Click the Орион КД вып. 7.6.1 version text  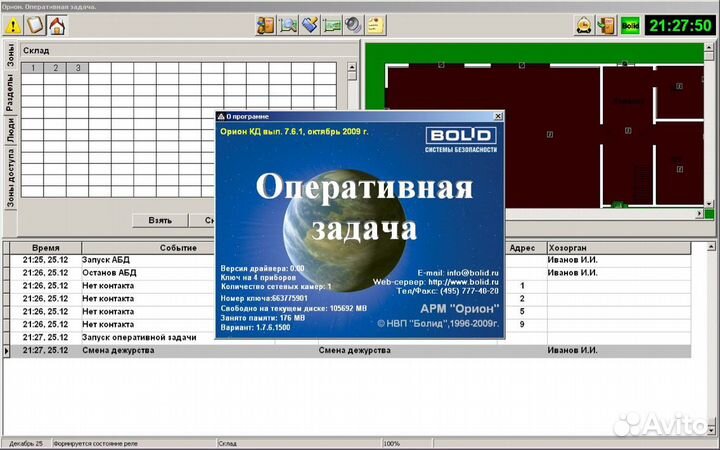click(x=294, y=132)
